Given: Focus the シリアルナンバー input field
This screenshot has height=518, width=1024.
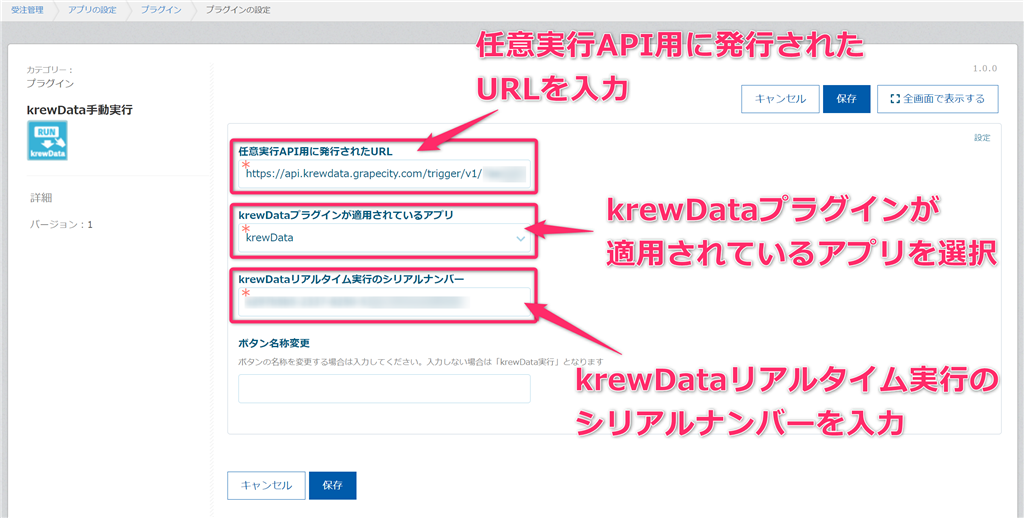Looking at the screenshot, I should [x=384, y=302].
